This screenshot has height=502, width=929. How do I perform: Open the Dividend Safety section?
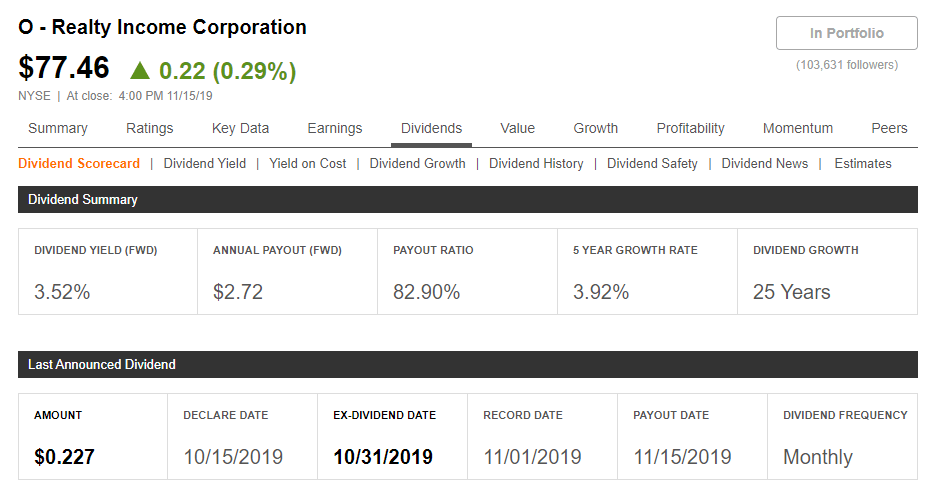point(652,163)
